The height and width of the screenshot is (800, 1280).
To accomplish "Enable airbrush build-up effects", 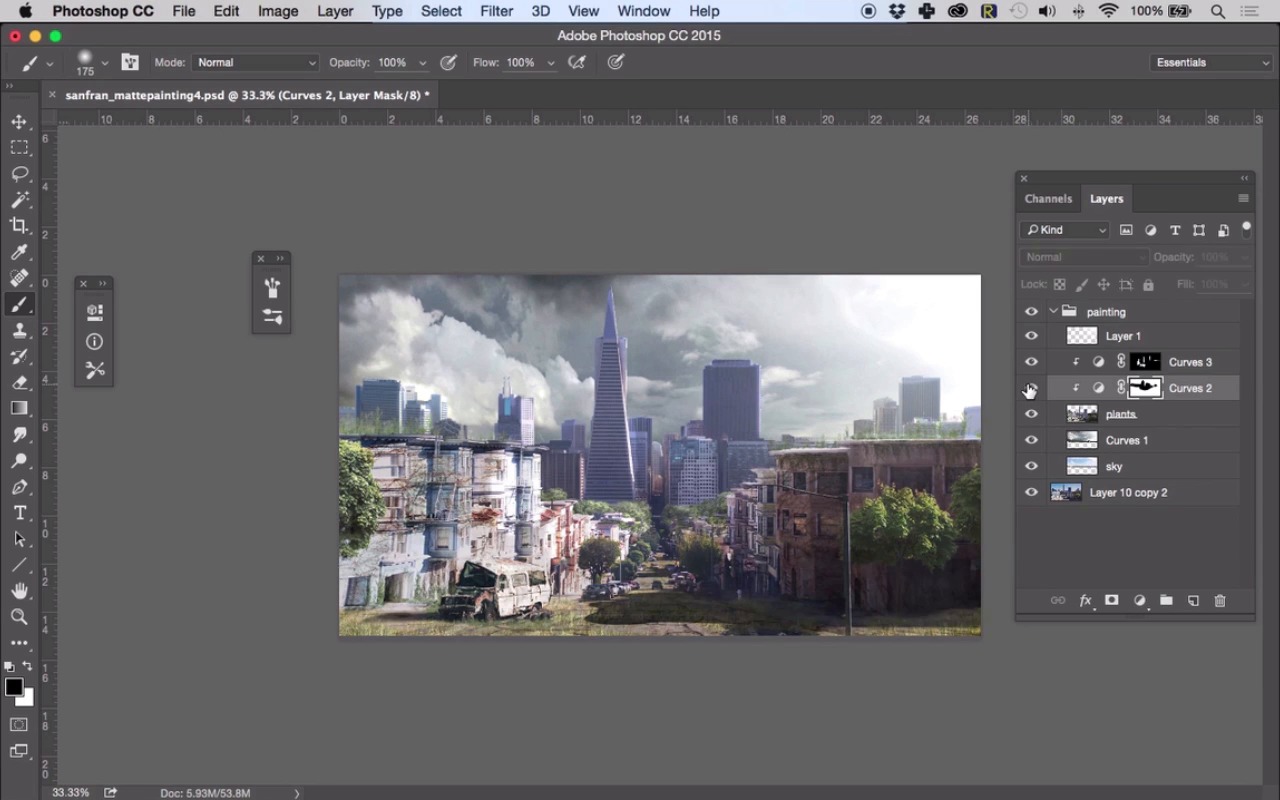I will click(577, 62).
